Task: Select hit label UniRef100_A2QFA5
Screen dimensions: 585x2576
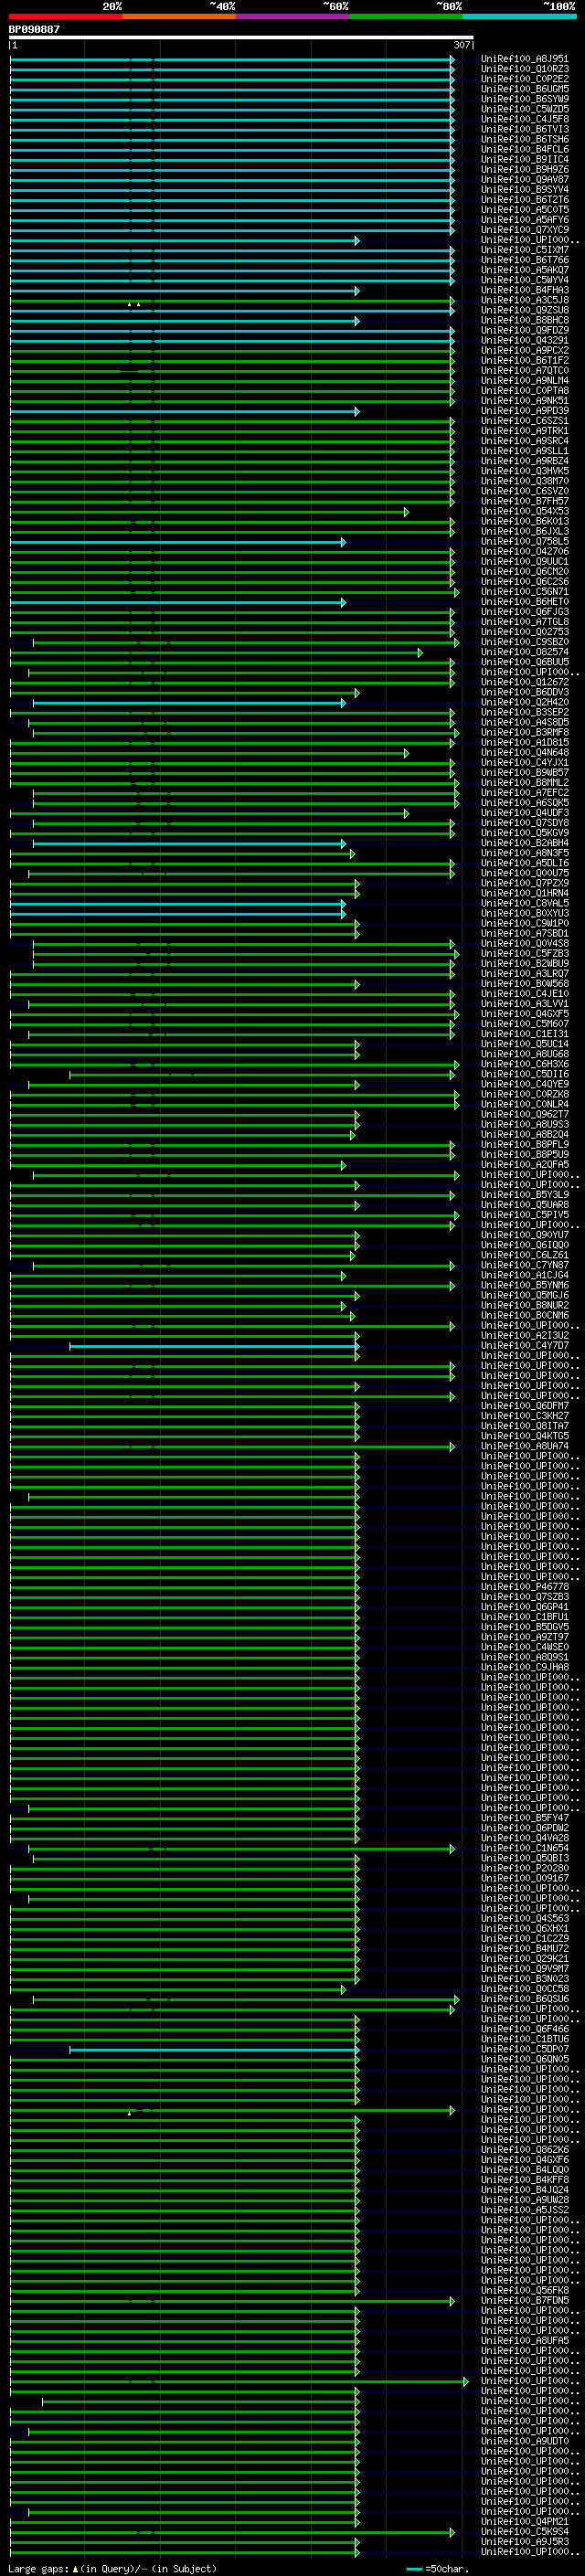Action: (x=525, y=1165)
